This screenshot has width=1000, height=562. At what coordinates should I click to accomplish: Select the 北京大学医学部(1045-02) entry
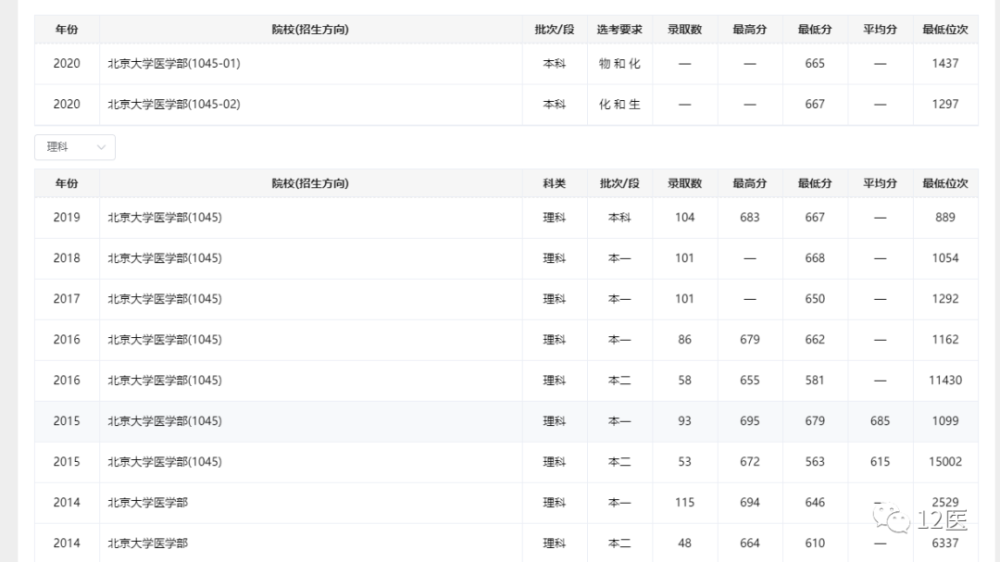[x=174, y=104]
